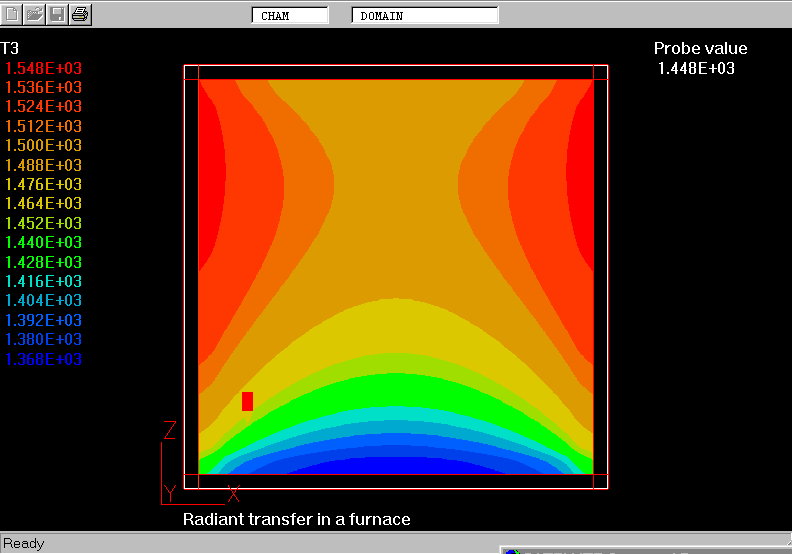Click the 1.548E+03 legend value
Screen dimensions: 792x554
click(44, 68)
